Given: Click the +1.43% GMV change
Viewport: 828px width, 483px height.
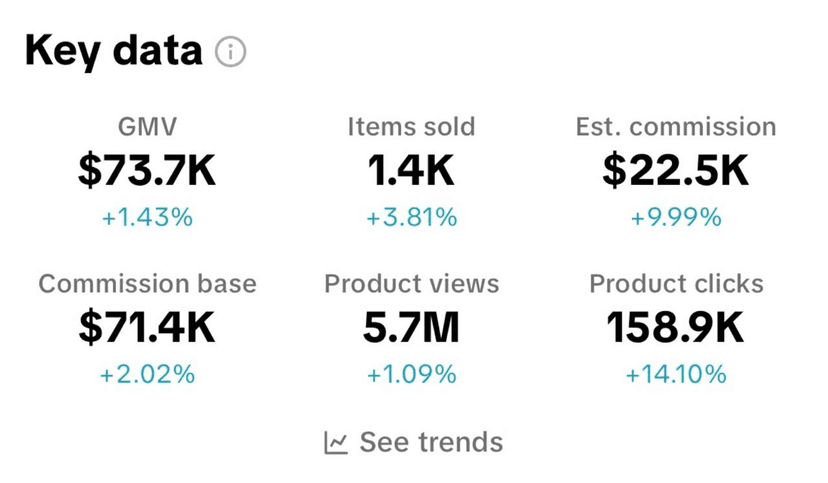Looking at the screenshot, I should (x=147, y=217).
